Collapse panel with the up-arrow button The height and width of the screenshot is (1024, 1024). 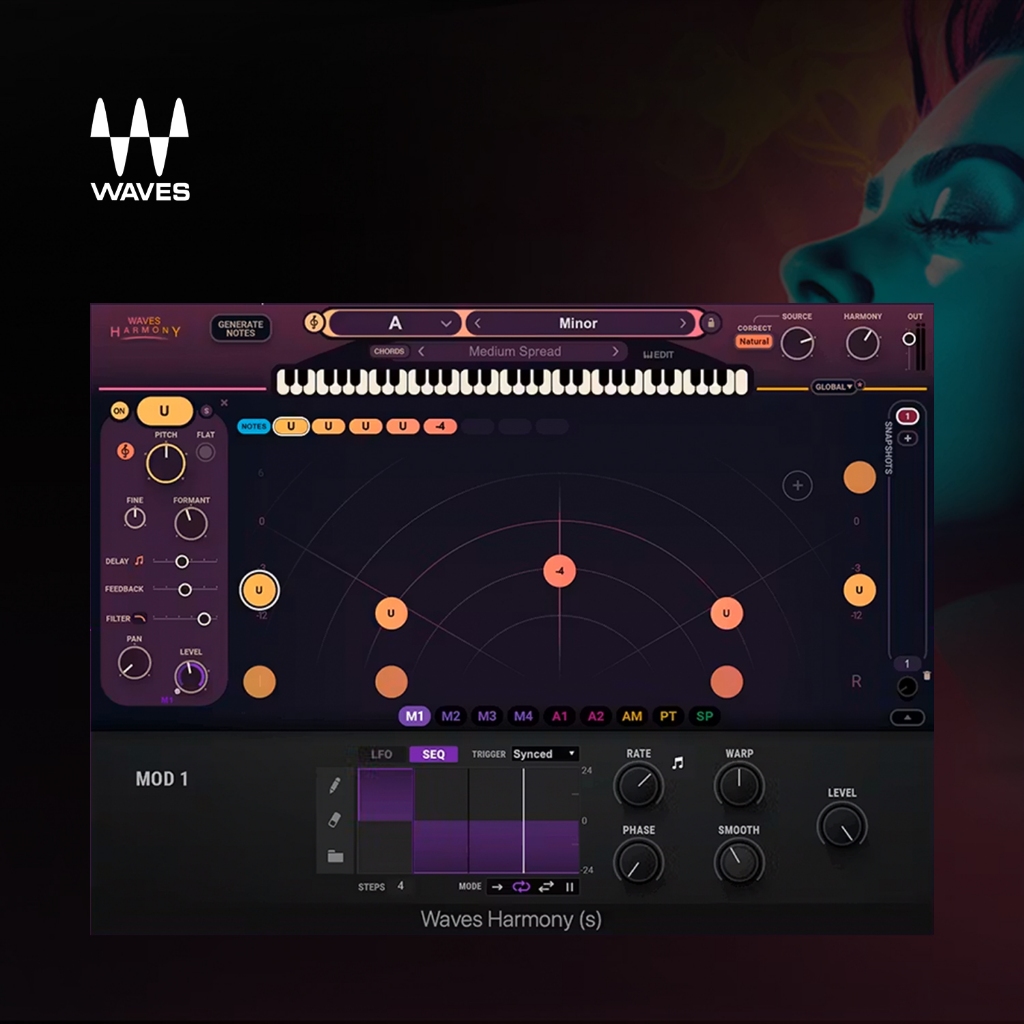907,717
